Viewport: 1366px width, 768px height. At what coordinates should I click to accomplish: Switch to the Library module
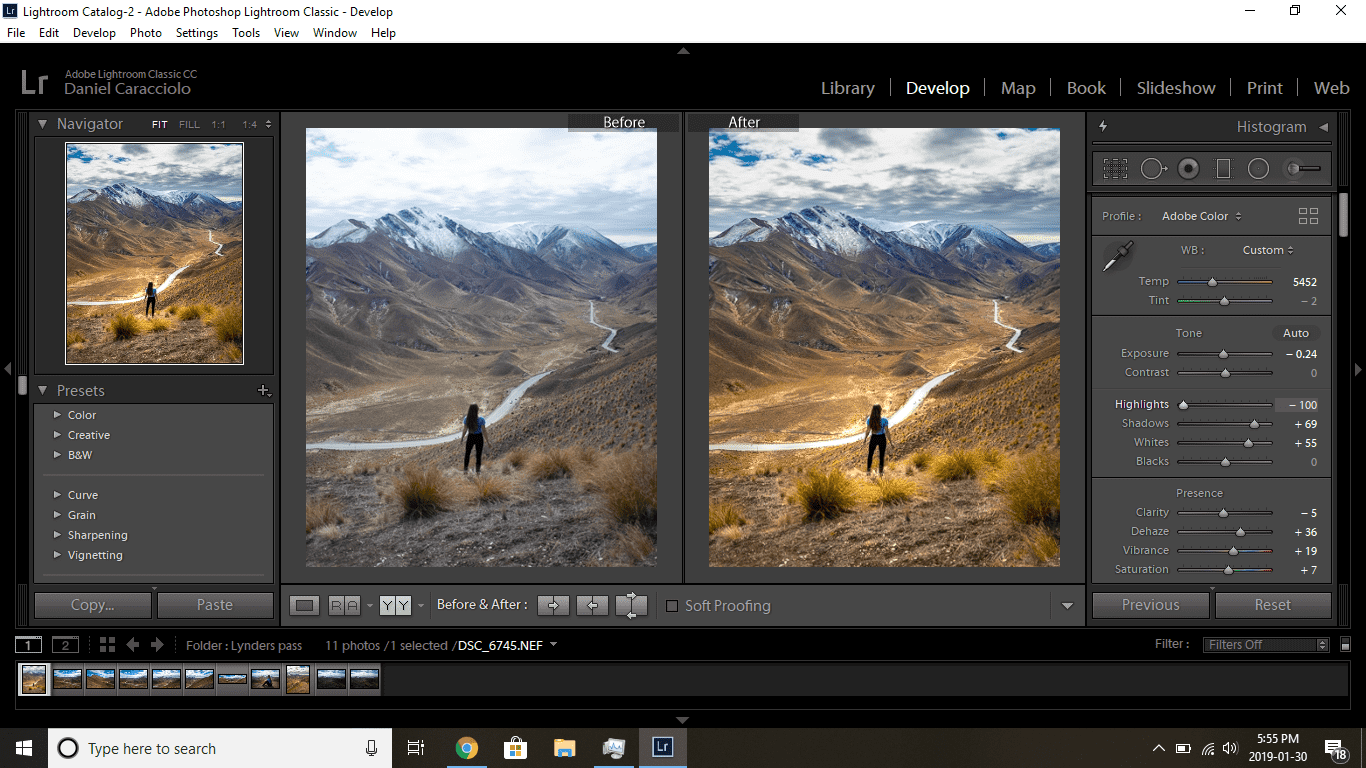coord(847,88)
